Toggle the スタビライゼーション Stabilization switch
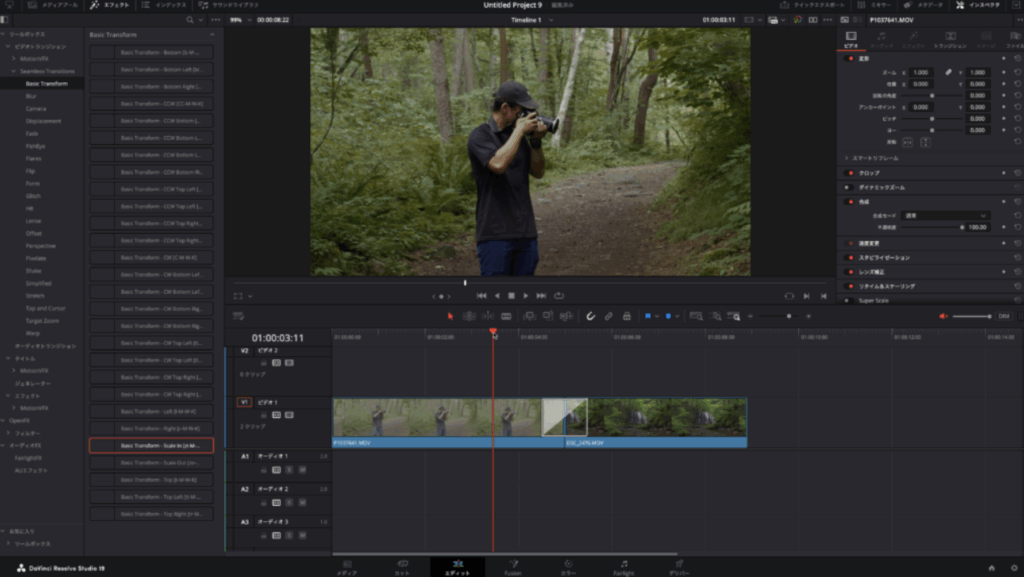 point(850,258)
